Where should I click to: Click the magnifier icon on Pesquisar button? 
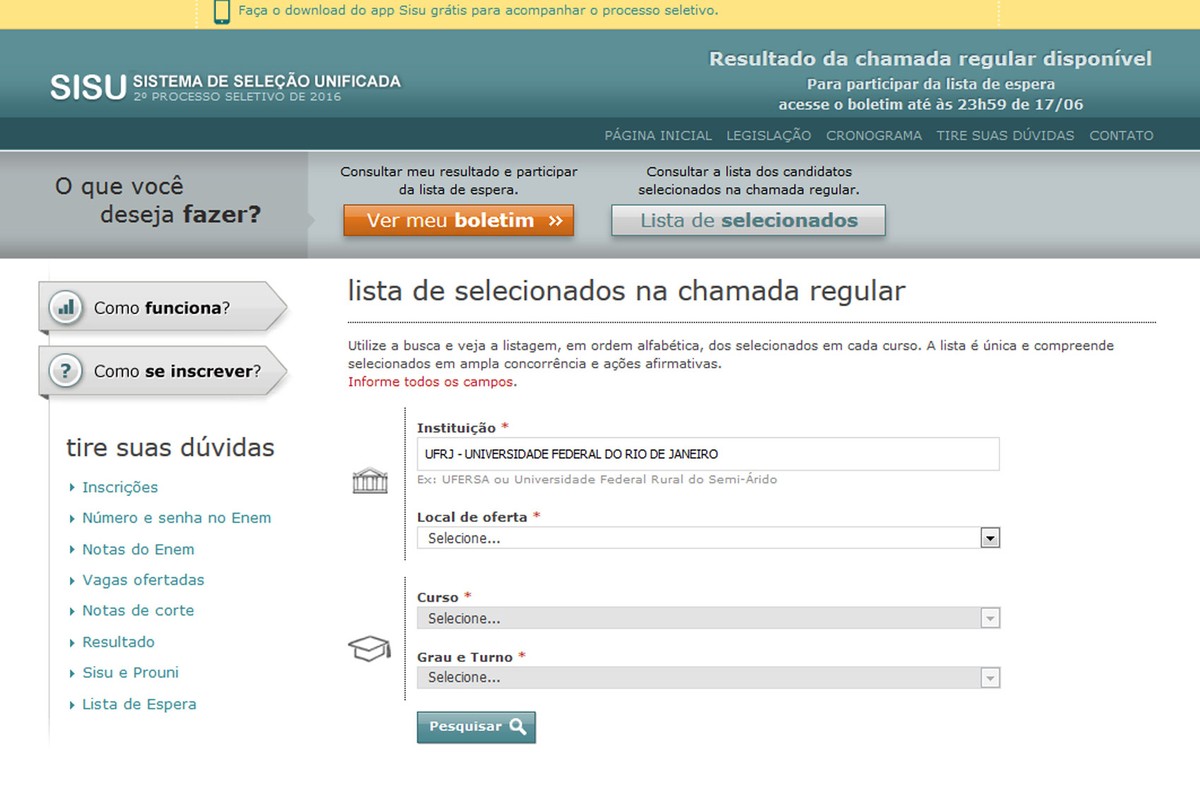517,727
